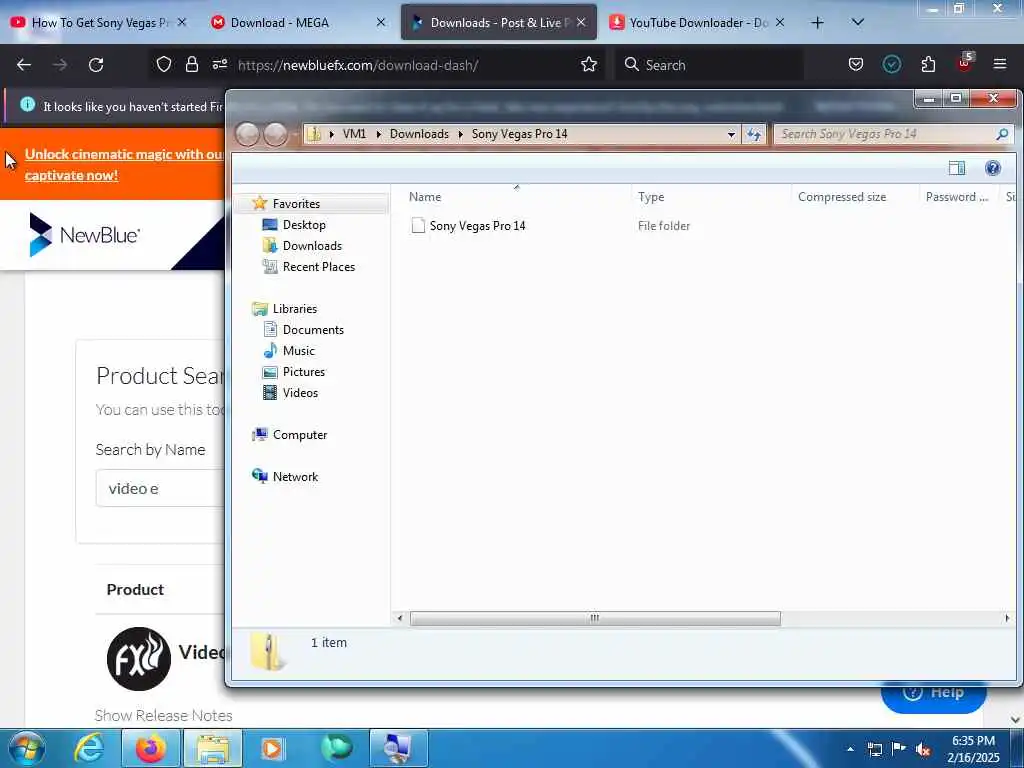
Task: Open the red uBlock extension icon
Action: click(965, 63)
